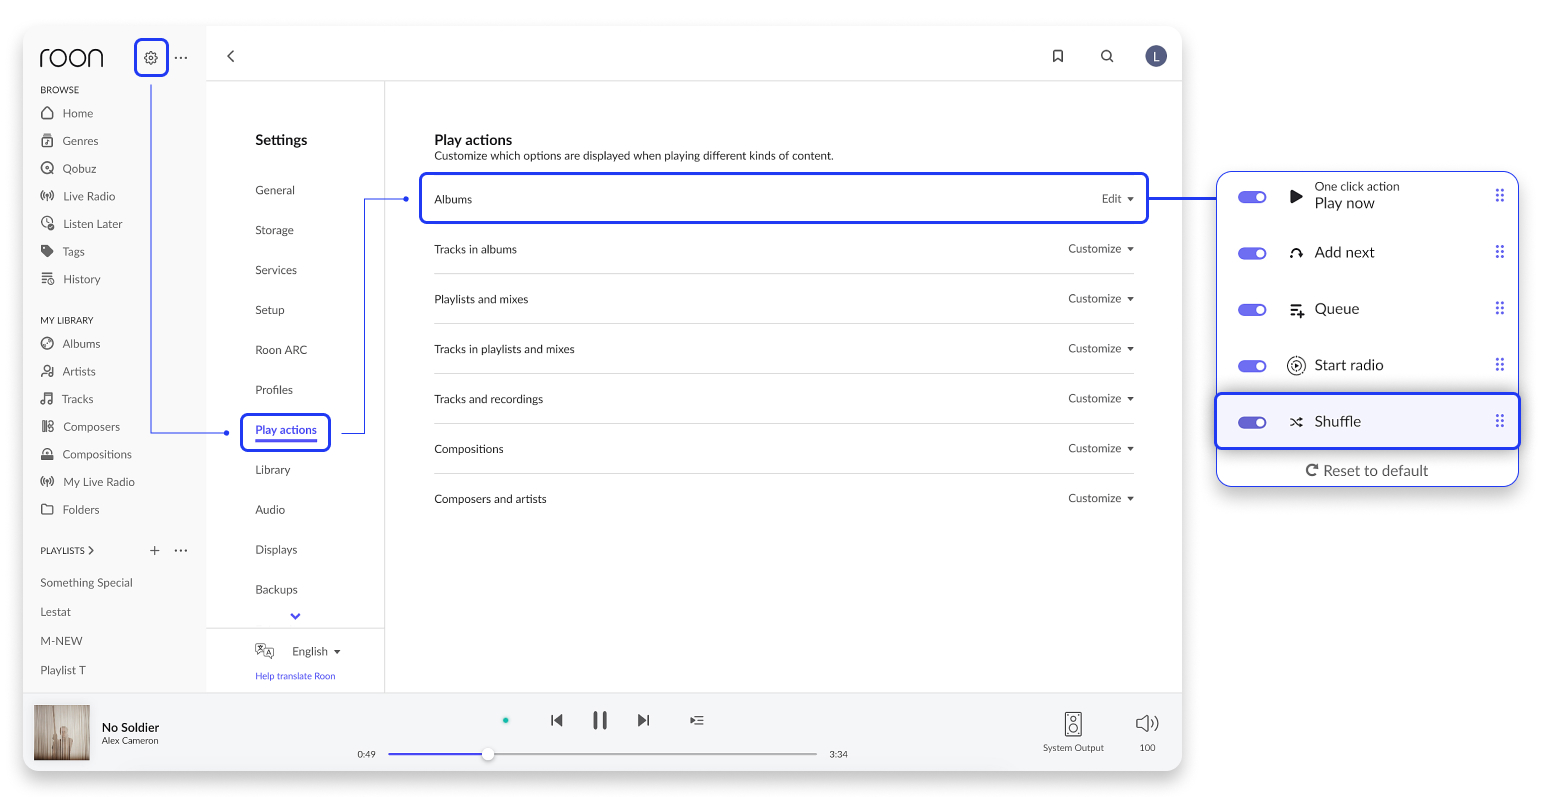Go back with the left arrow
Screen dimensions: 1544x797
[231, 56]
